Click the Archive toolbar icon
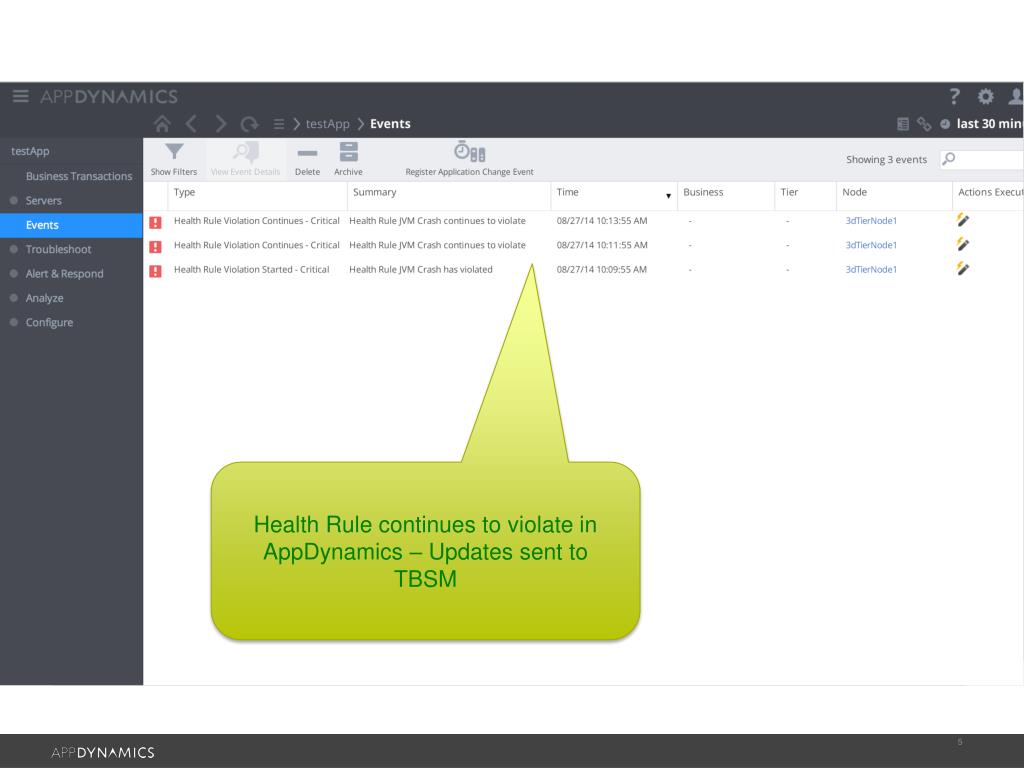The width and height of the screenshot is (1024, 768). 349,152
